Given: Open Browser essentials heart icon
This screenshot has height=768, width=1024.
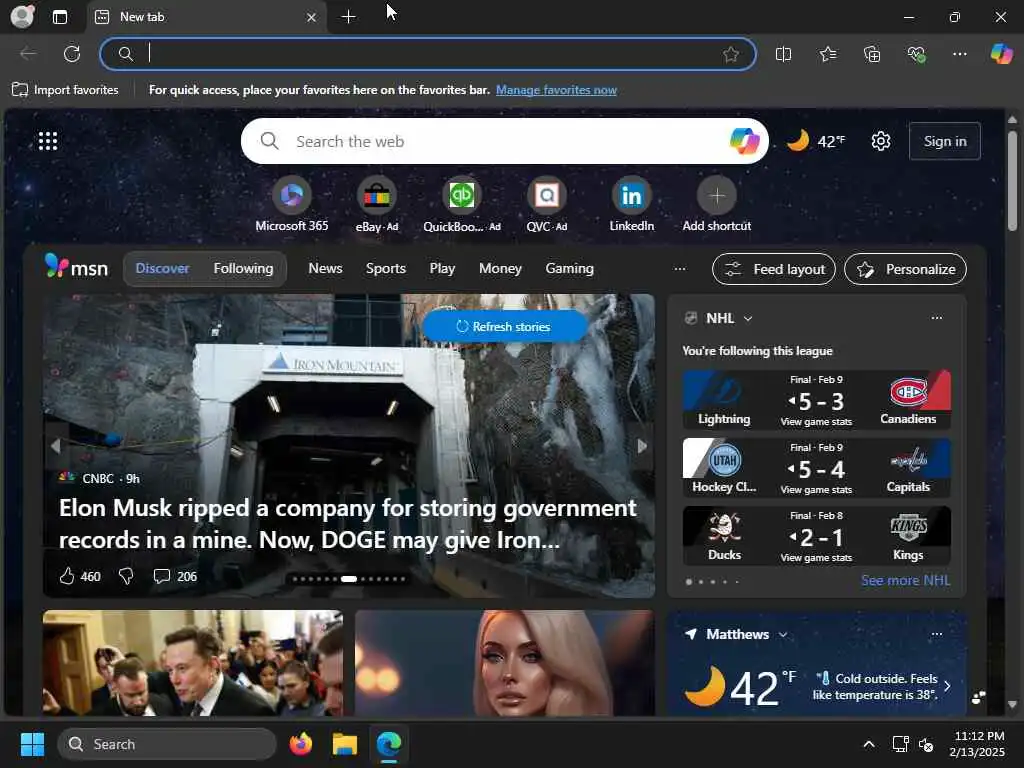Looking at the screenshot, I should click(x=916, y=54).
